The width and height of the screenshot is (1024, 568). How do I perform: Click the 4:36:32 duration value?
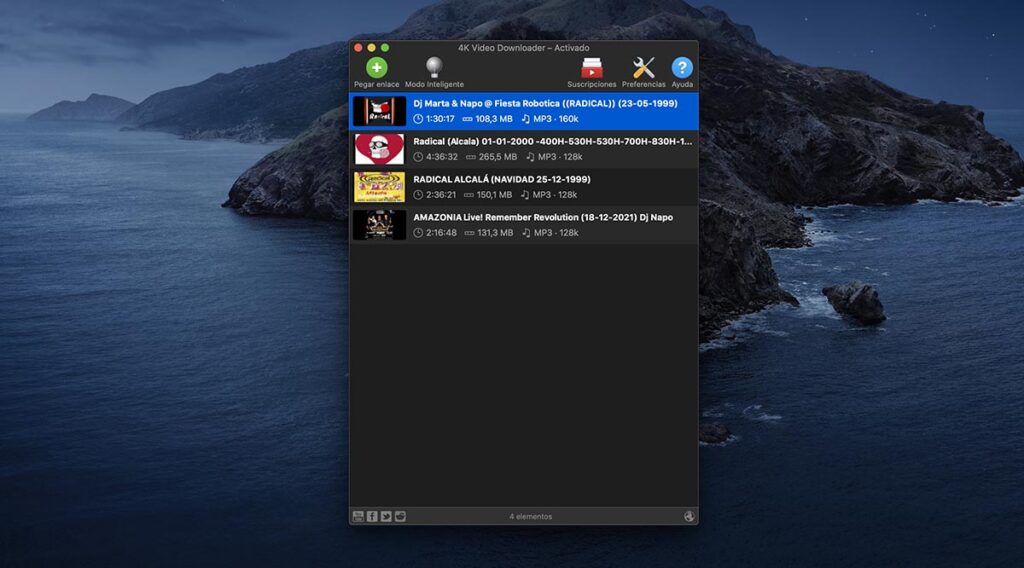[441, 157]
